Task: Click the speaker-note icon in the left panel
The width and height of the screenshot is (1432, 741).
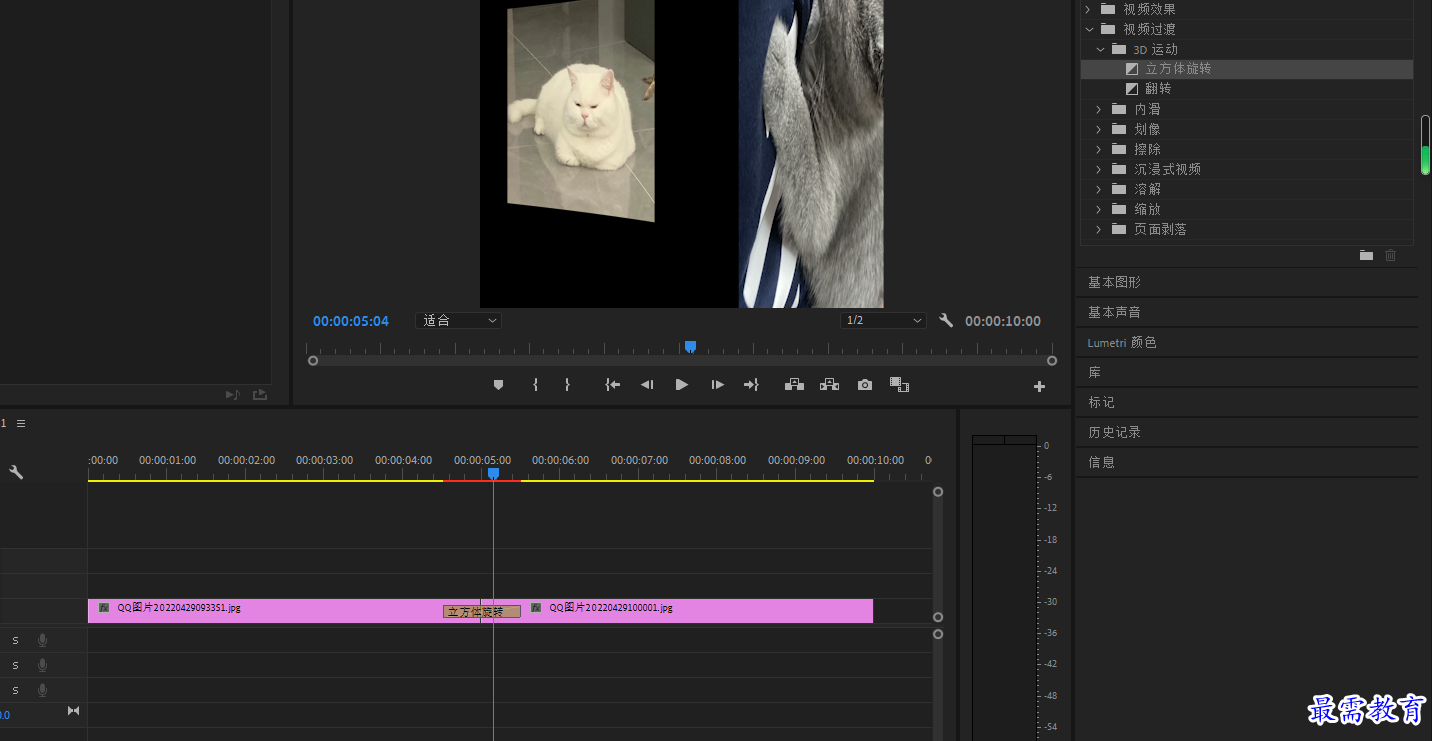Action: [x=232, y=395]
